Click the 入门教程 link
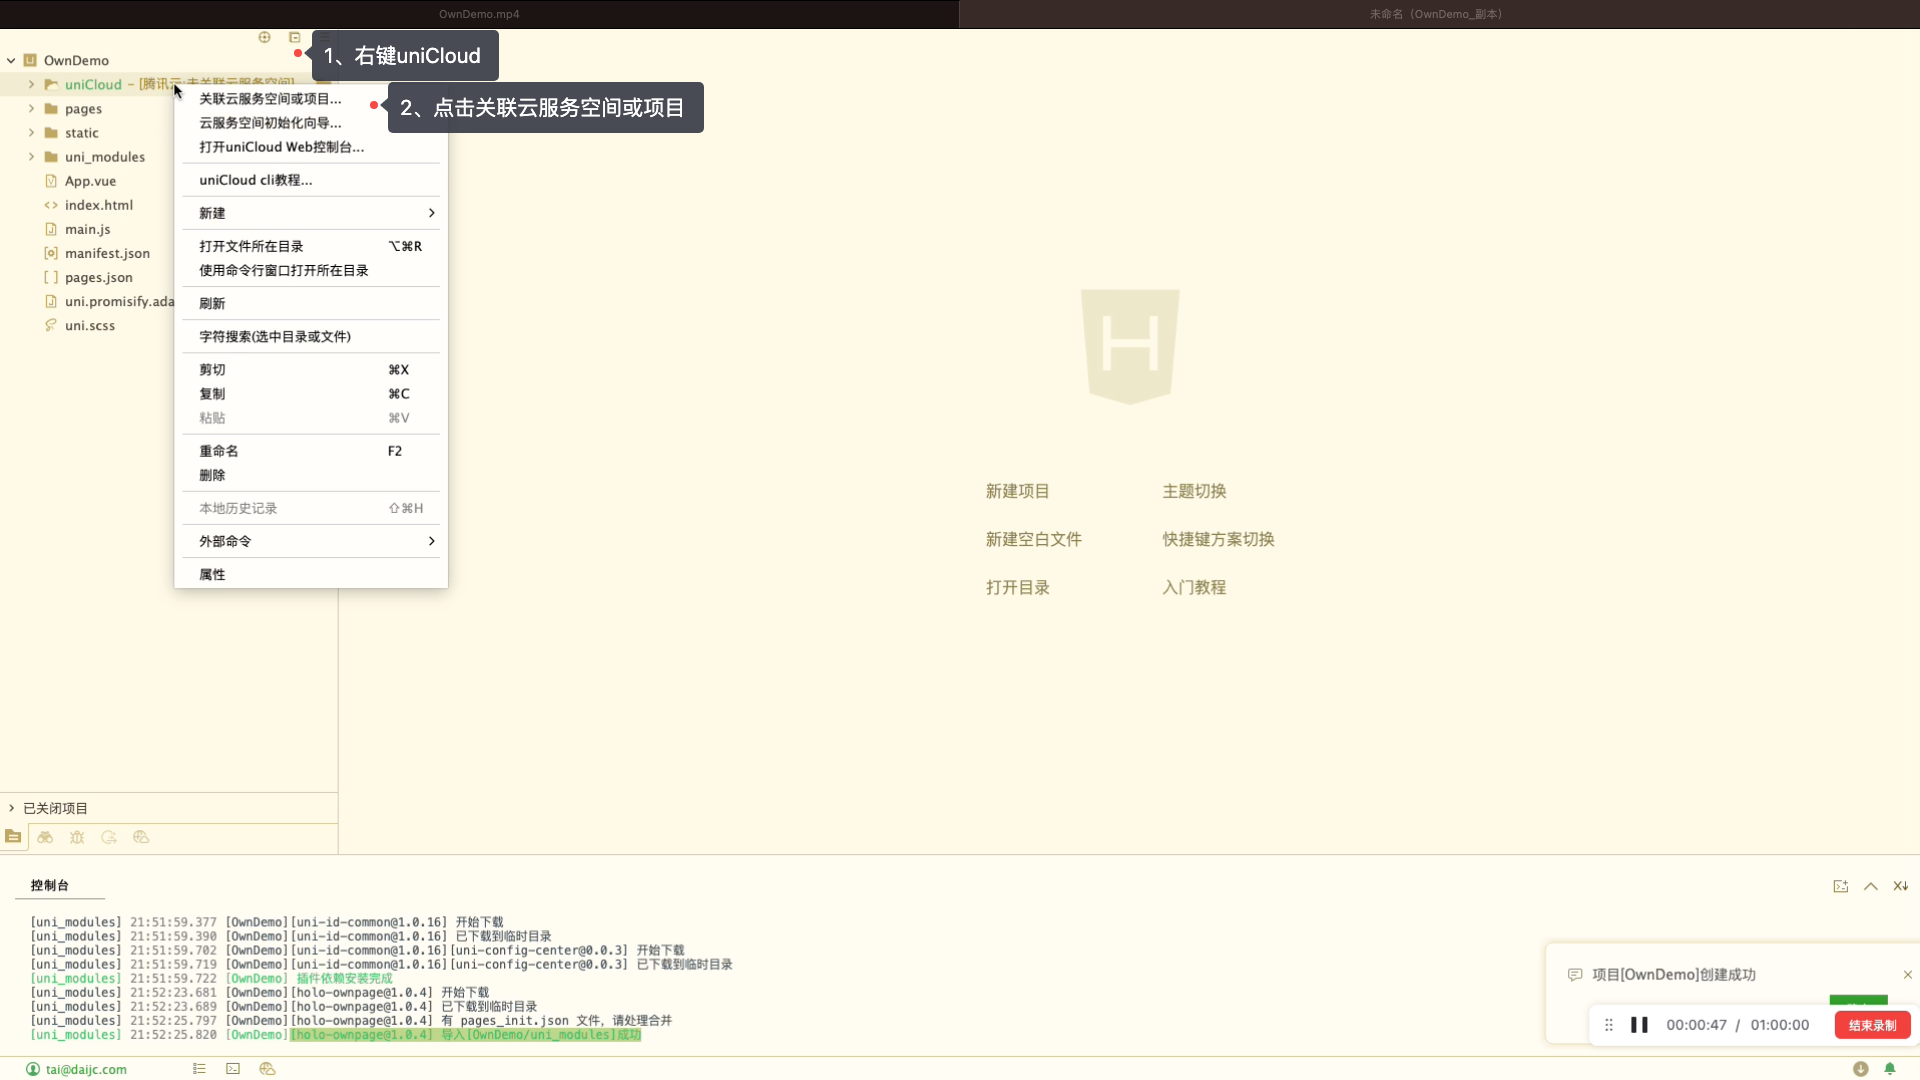This screenshot has width=1920, height=1080. [x=1194, y=587]
